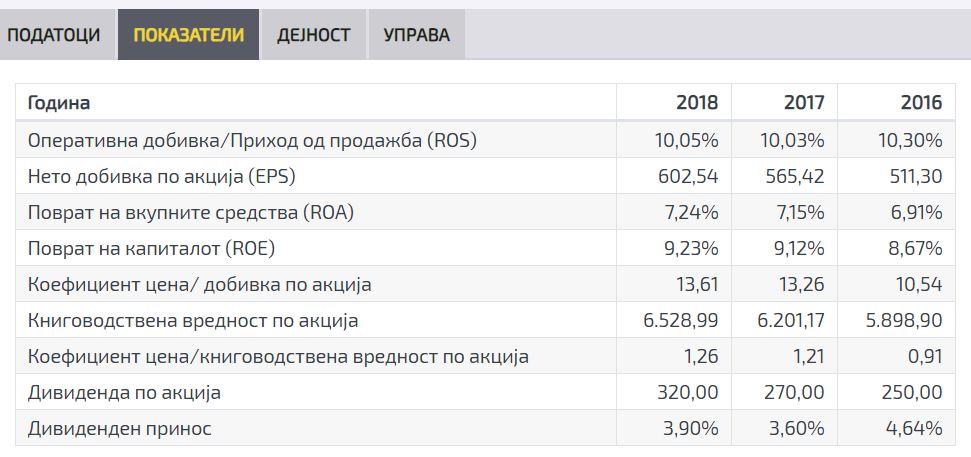Open the УПРАВА tab

(x=416, y=35)
